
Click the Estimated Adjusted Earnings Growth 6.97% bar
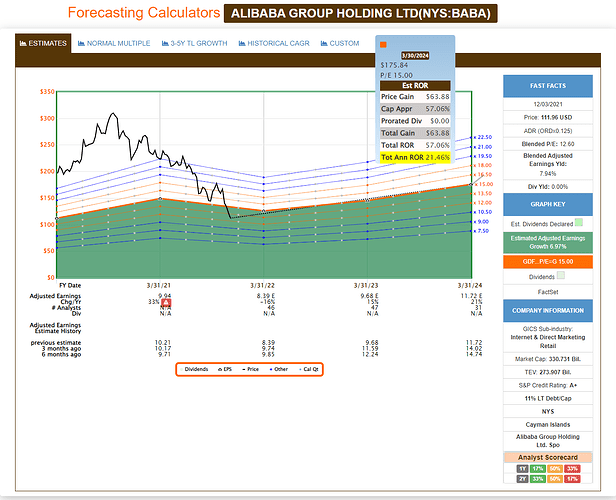[x=548, y=242]
